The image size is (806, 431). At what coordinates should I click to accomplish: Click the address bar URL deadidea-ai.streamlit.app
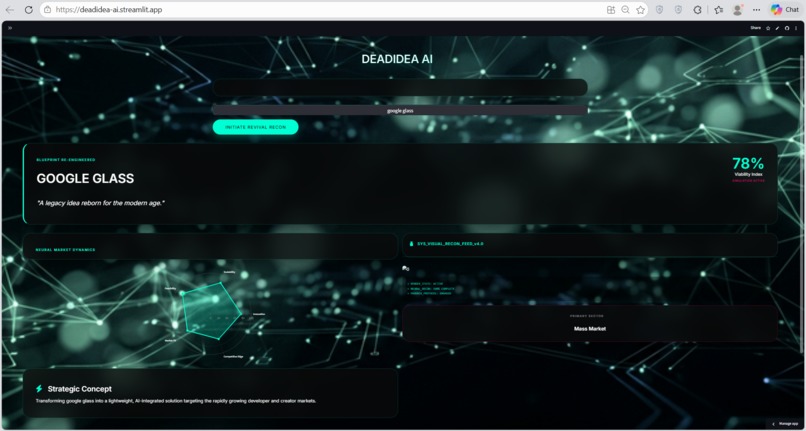pos(108,10)
